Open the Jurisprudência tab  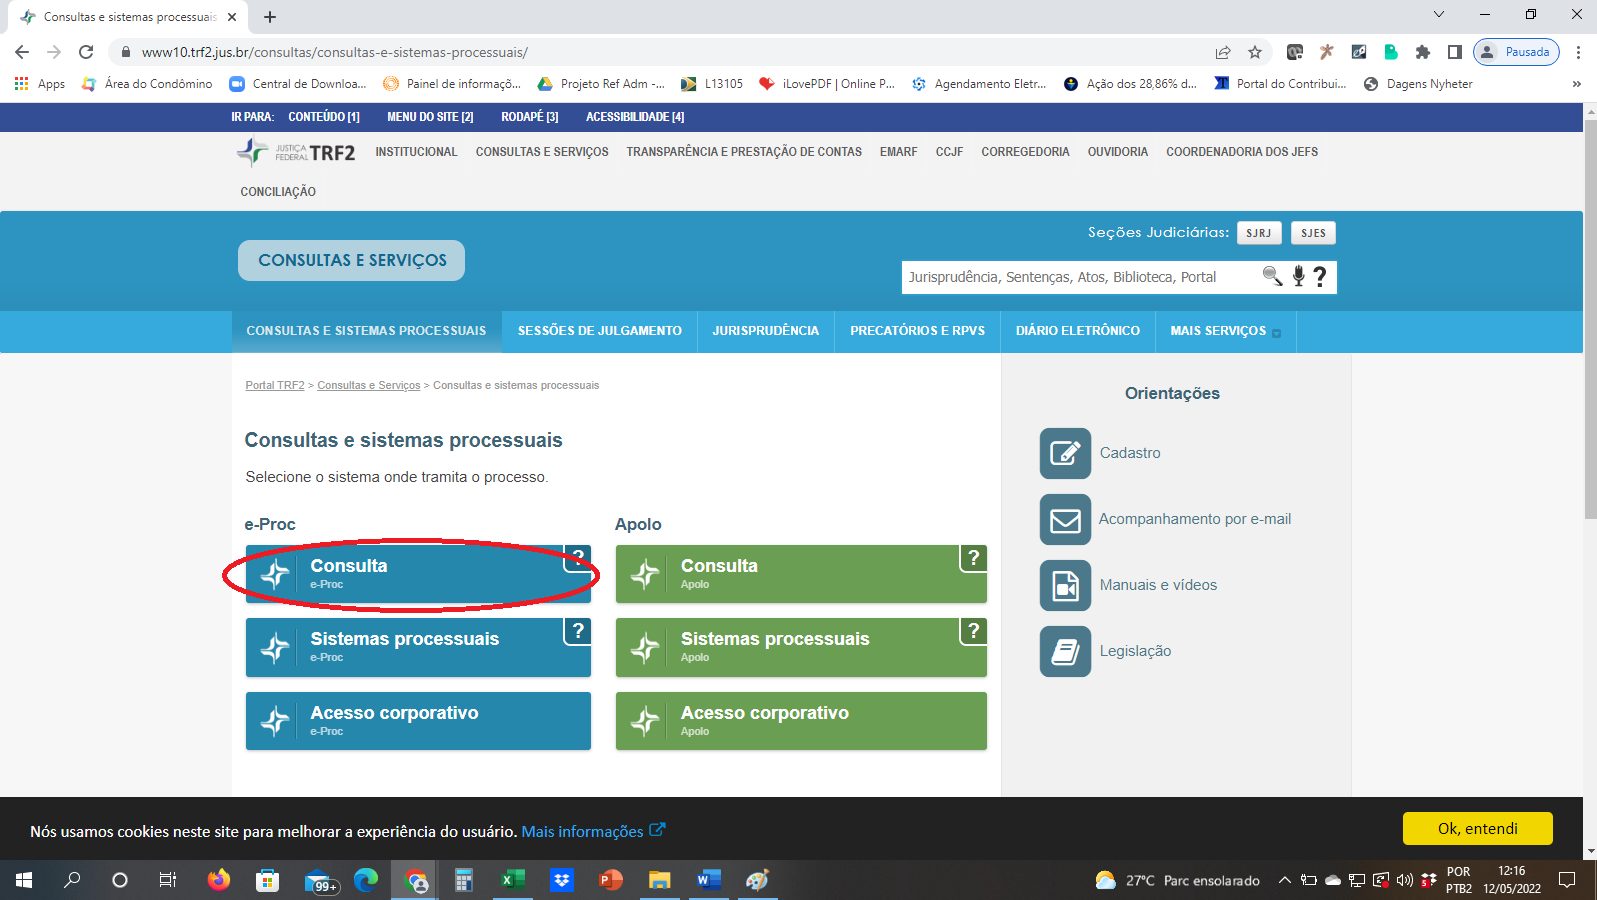click(x=765, y=331)
